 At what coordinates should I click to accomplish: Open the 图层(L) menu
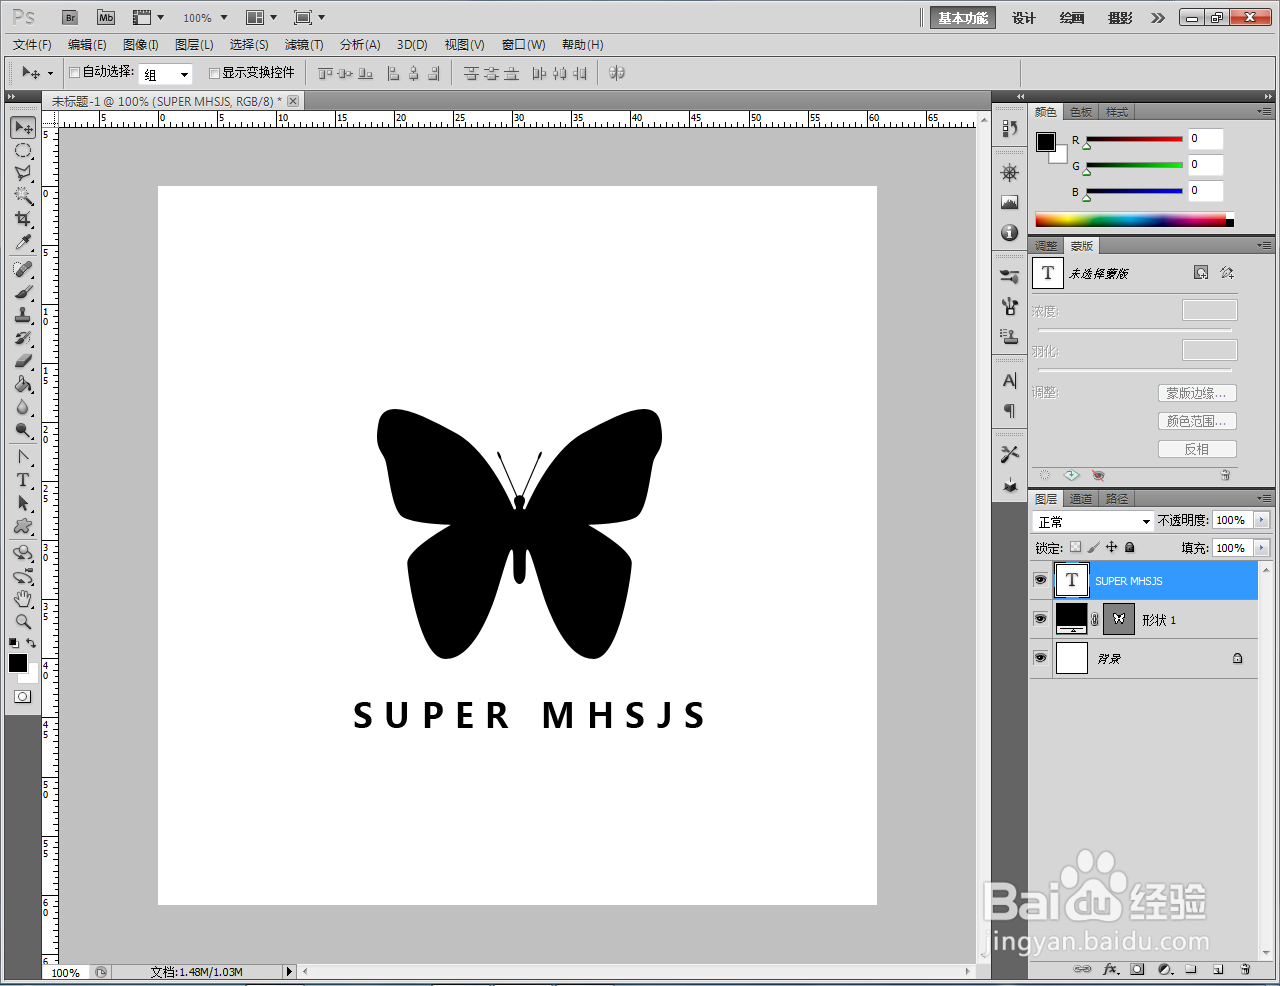tap(194, 45)
